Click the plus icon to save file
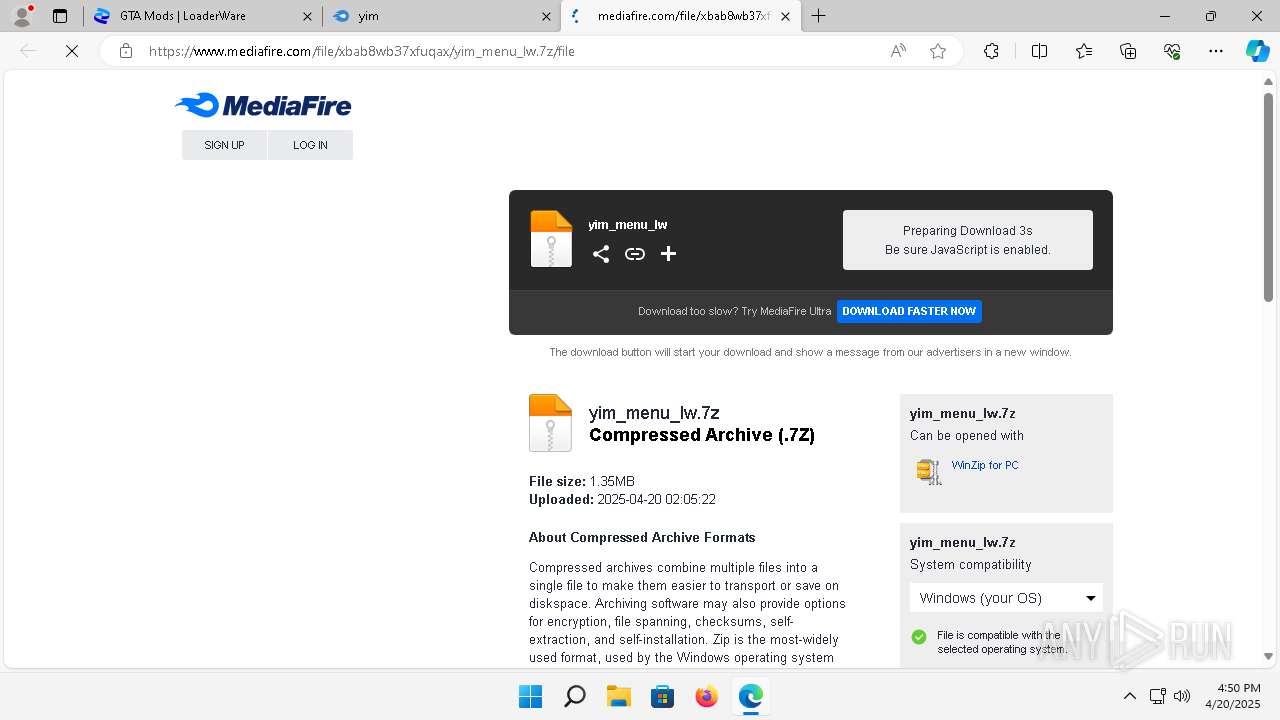This screenshot has height=720, width=1280. coord(669,254)
